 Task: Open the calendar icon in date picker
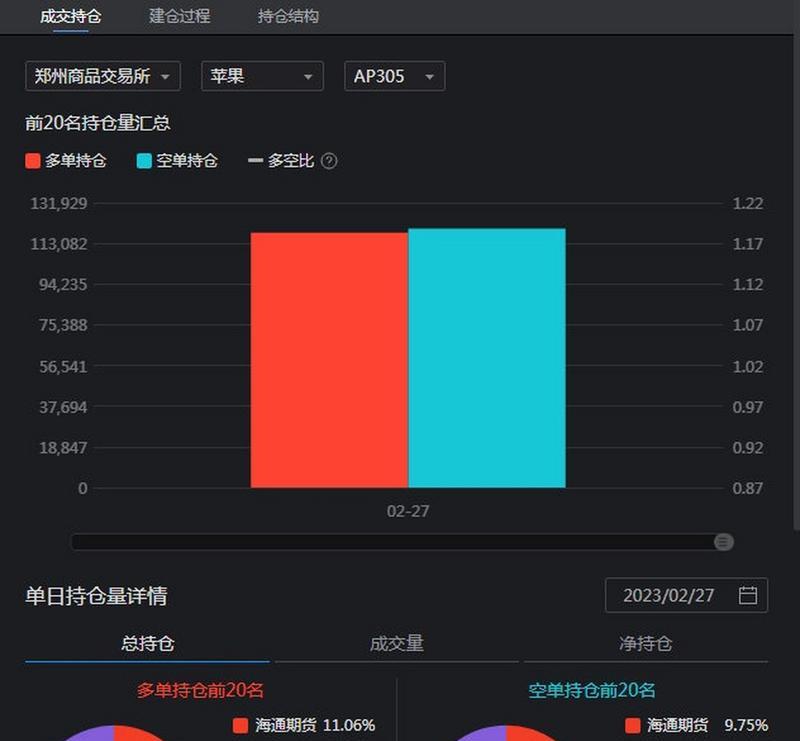[x=748, y=595]
